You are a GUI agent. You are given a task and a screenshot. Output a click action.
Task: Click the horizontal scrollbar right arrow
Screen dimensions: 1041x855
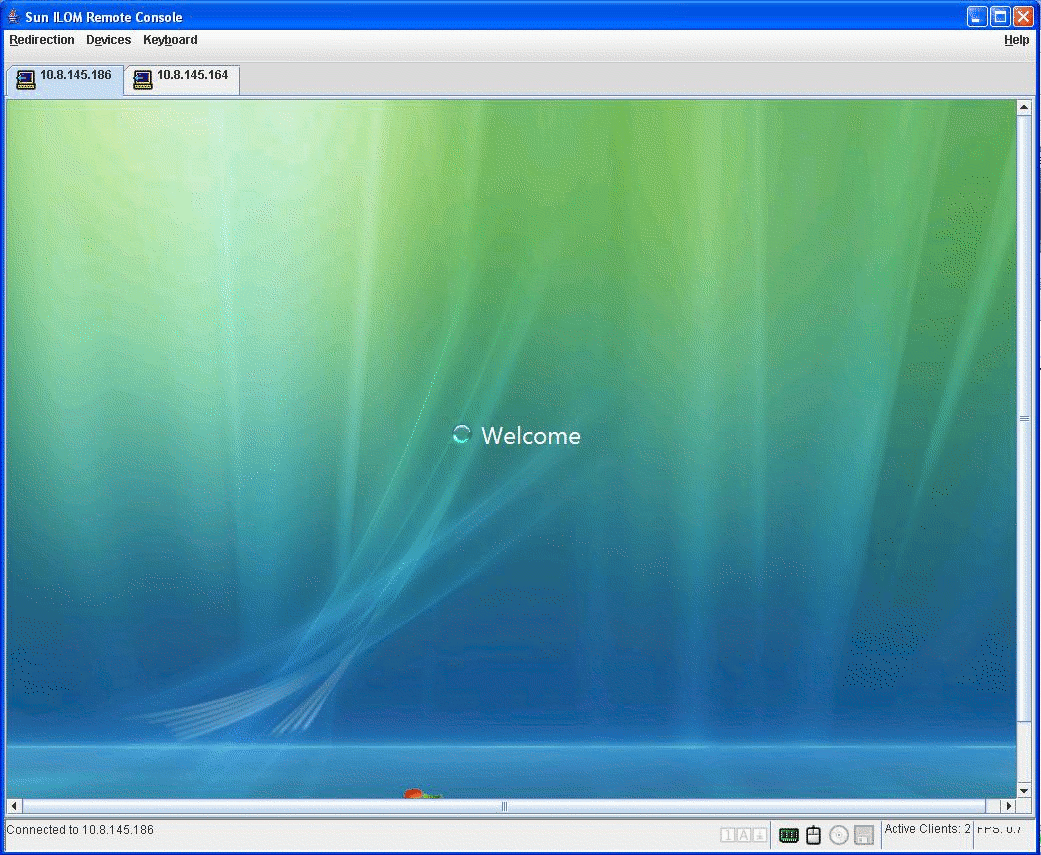[1010, 806]
